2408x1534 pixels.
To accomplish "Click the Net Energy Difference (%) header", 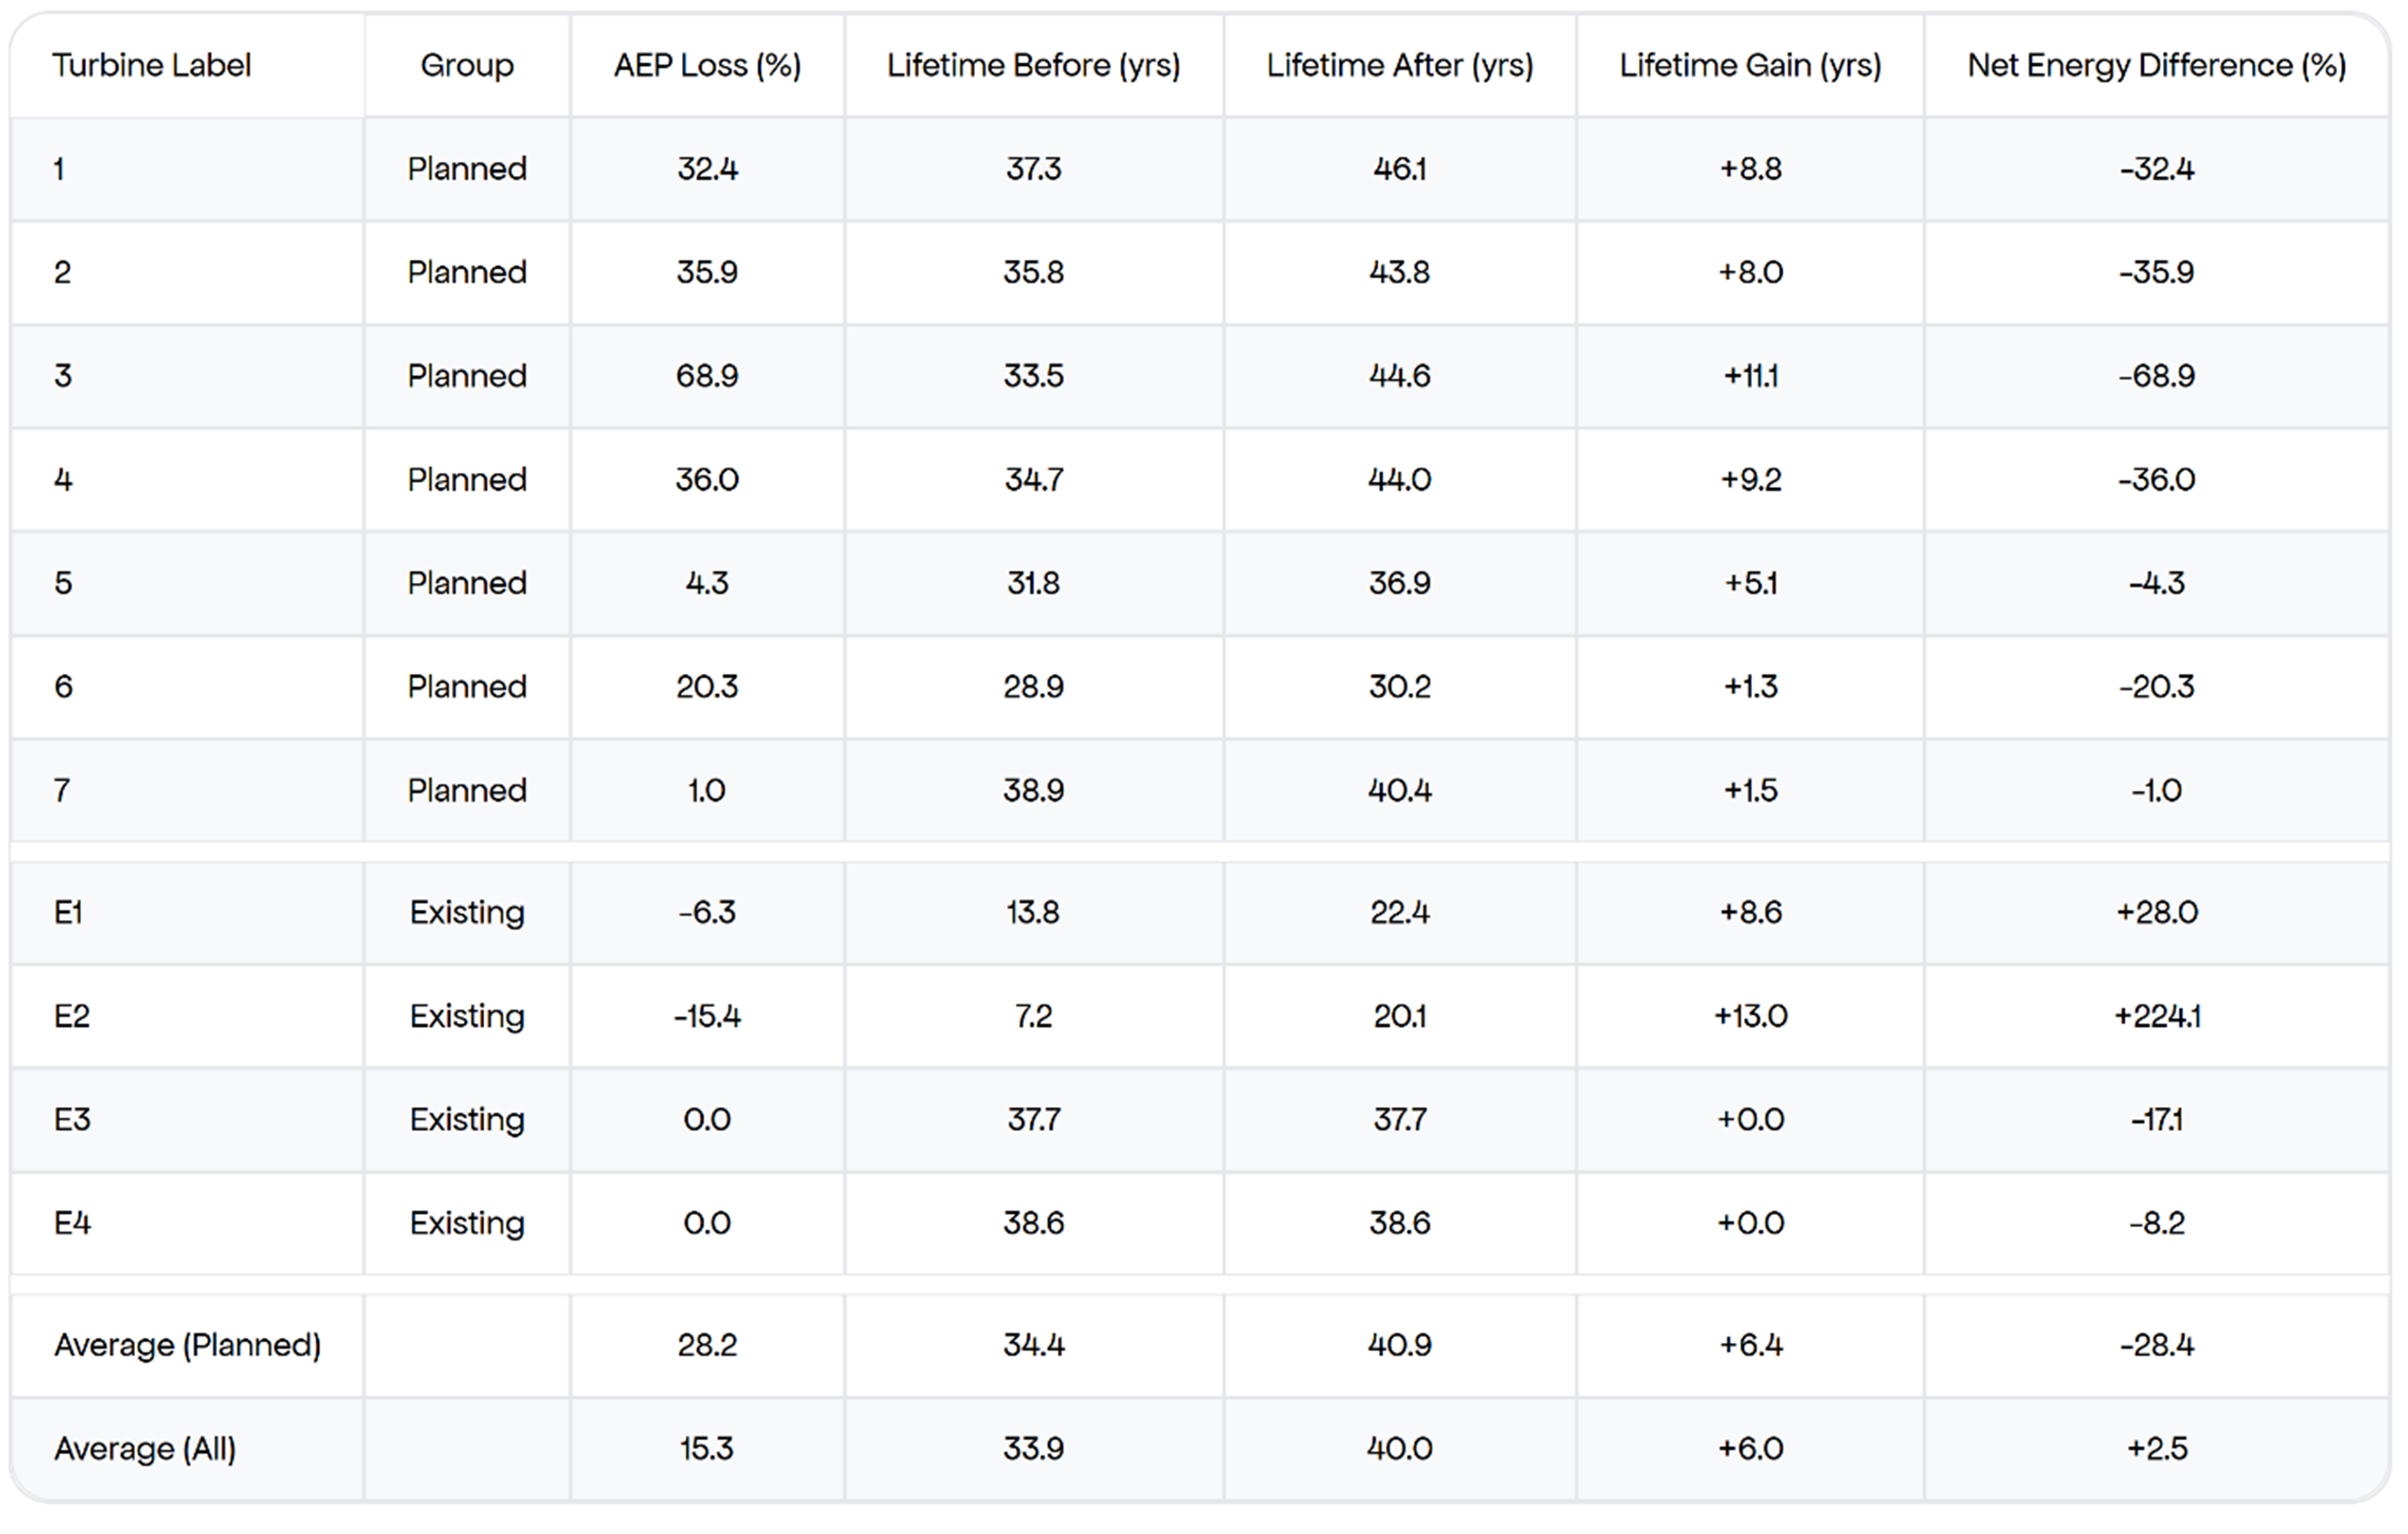I will (2156, 65).
